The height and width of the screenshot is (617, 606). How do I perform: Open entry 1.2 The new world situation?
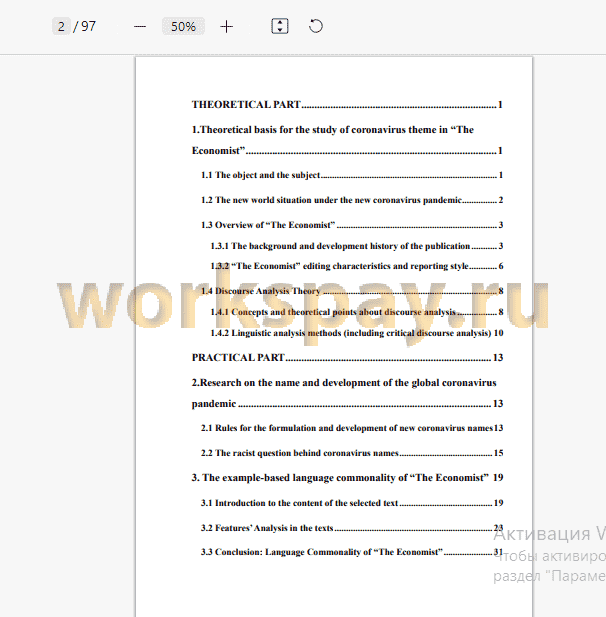[352, 200]
